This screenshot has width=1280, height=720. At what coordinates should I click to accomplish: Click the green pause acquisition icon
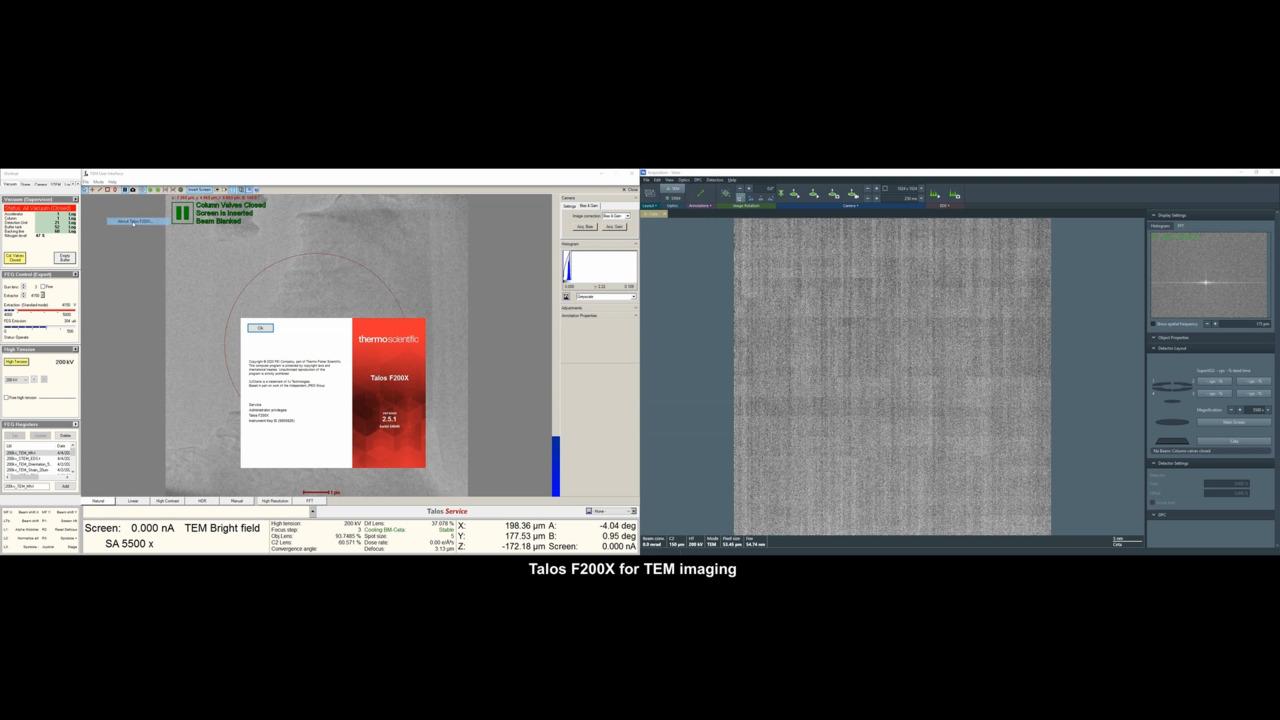(182, 213)
